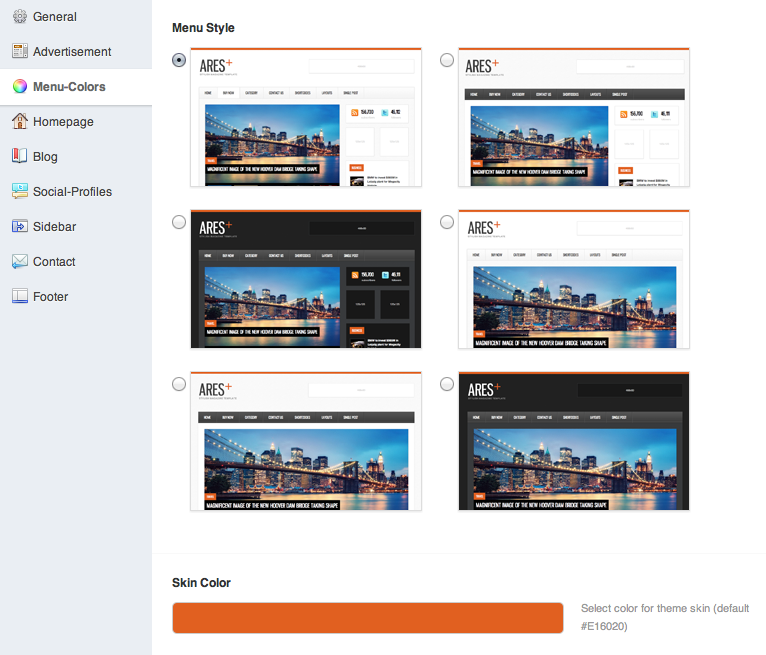Viewport: 766px width, 655px height.
Task: Open the Advertisement settings tab
Action: pos(76,51)
